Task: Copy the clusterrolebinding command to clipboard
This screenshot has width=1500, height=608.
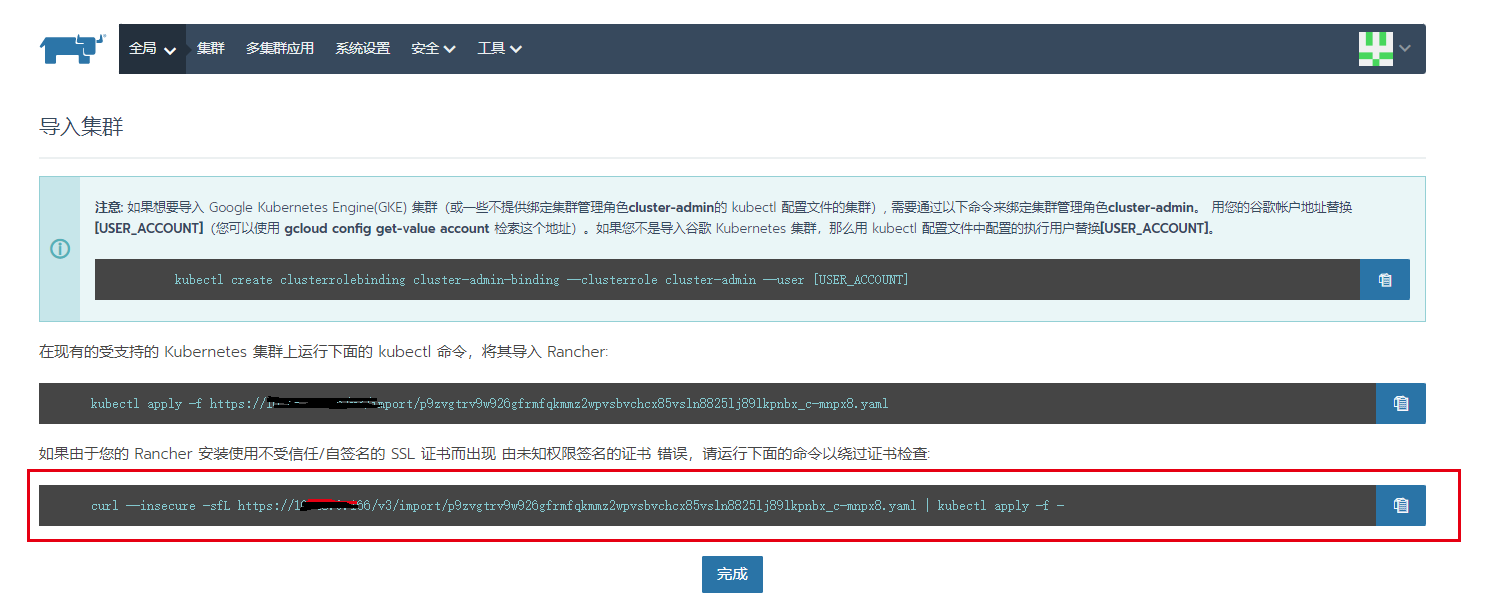Action: tap(1385, 280)
